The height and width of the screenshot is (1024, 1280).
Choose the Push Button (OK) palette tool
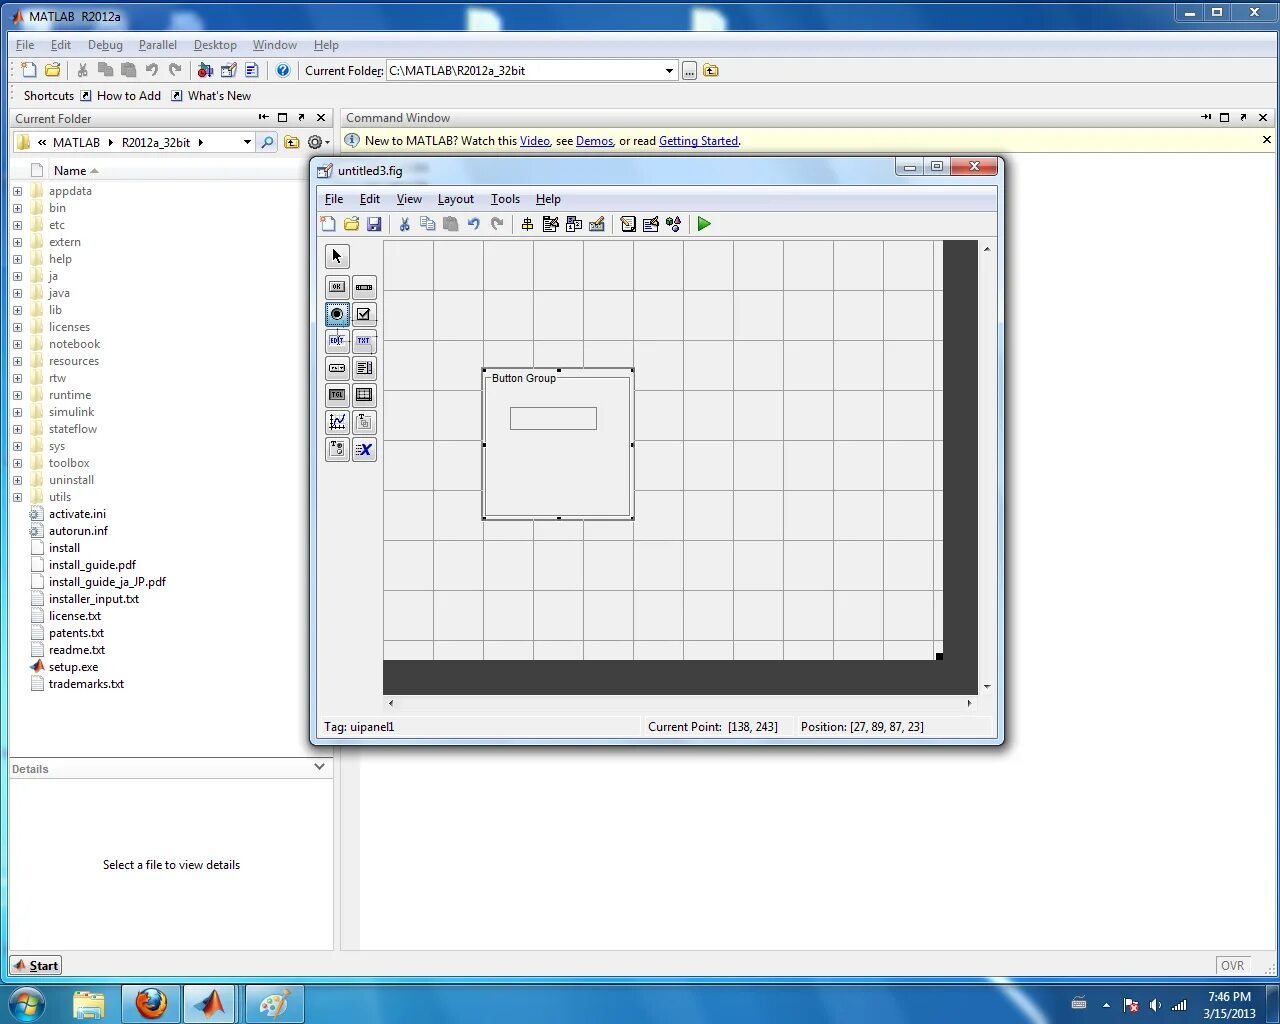pos(337,287)
